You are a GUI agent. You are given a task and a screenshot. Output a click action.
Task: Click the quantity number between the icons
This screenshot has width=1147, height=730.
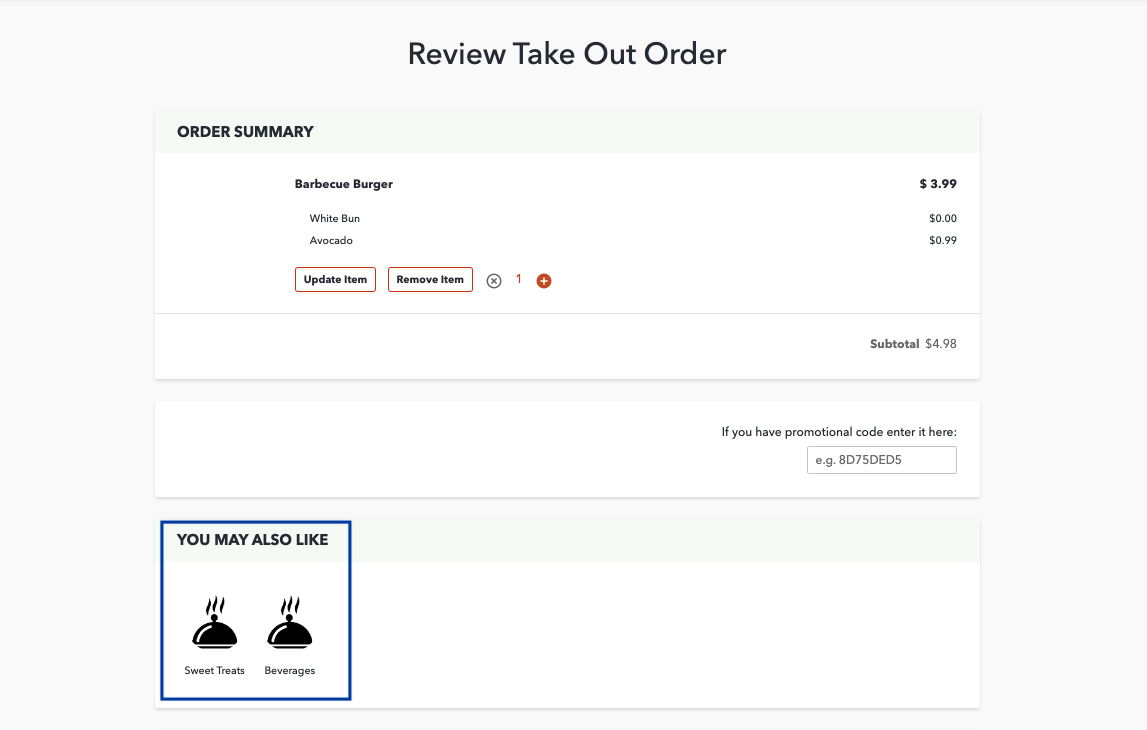point(519,280)
